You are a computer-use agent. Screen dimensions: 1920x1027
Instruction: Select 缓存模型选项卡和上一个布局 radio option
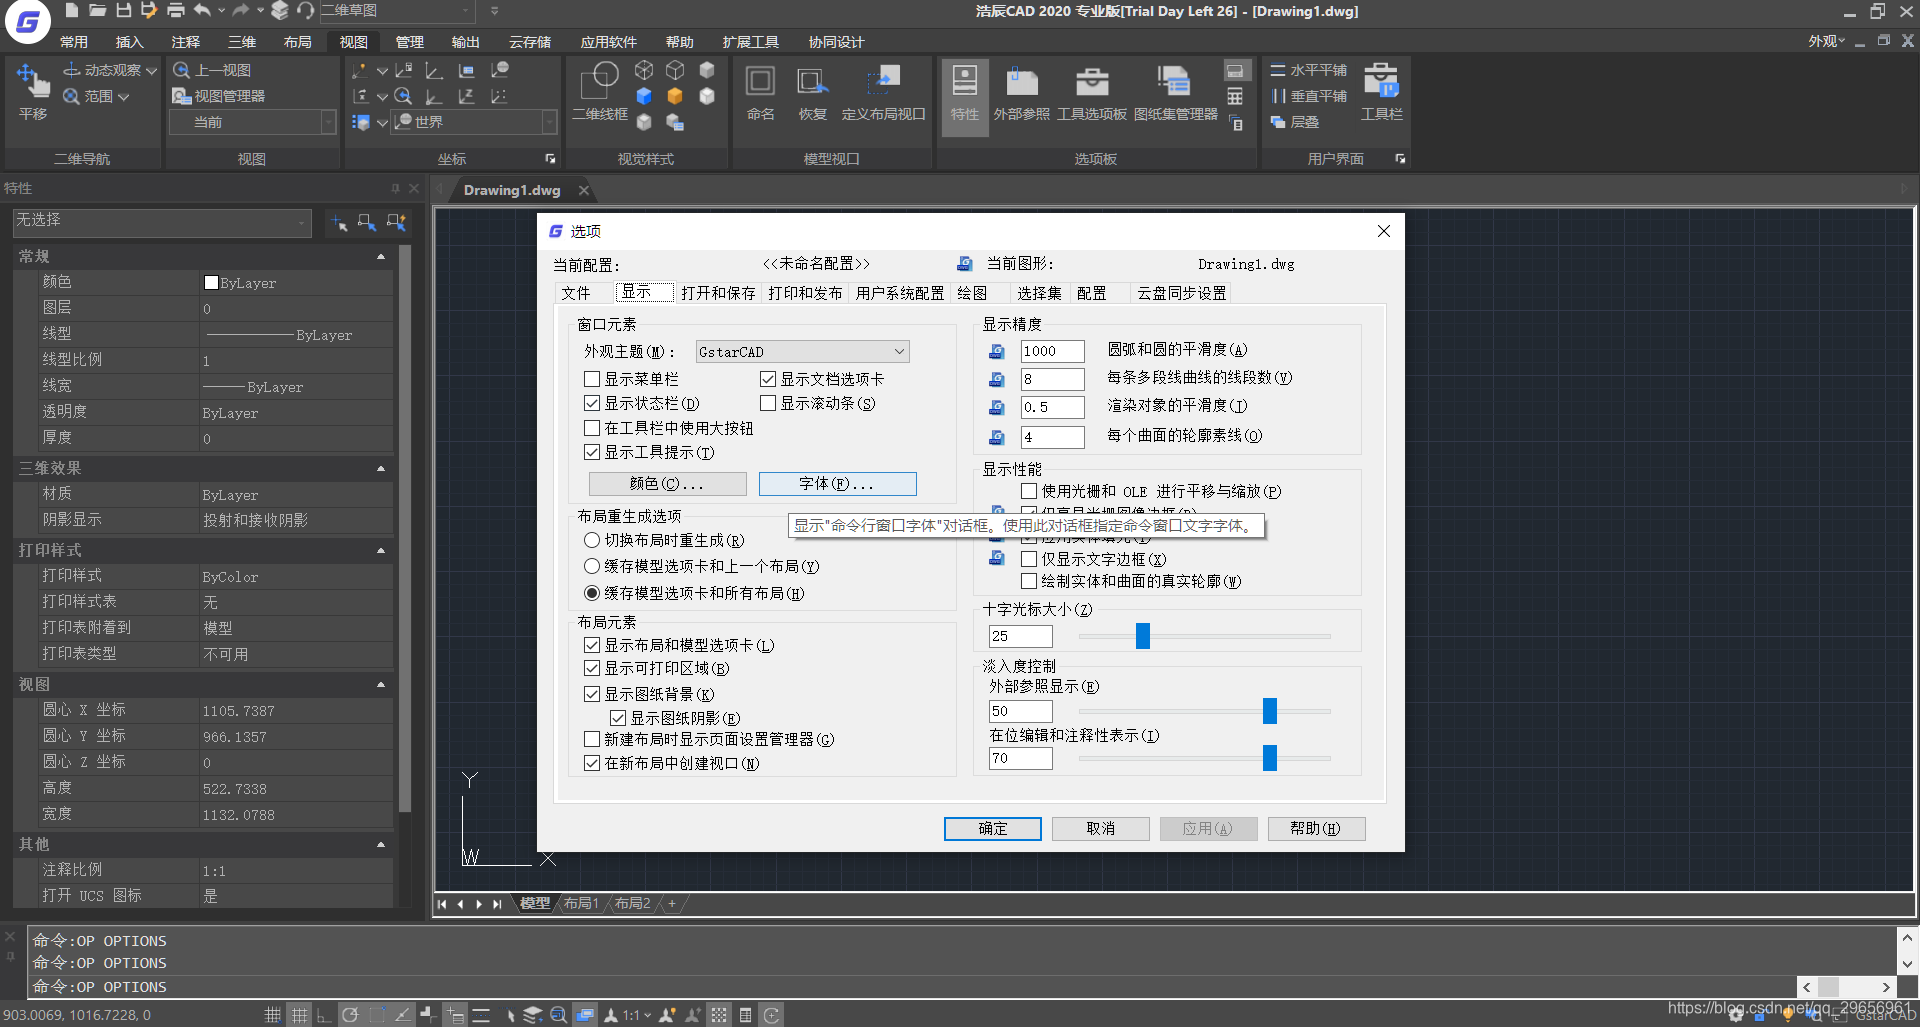(592, 566)
